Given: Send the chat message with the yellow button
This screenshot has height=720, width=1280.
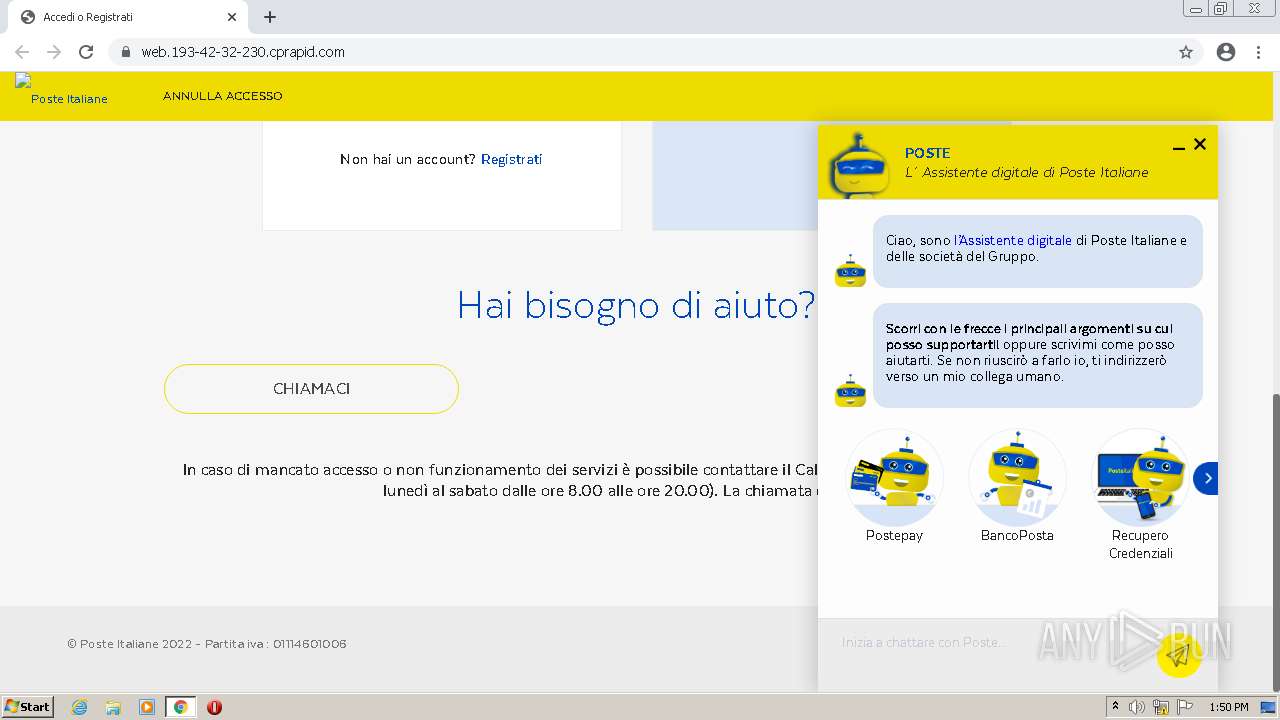Looking at the screenshot, I should coord(1179,655).
